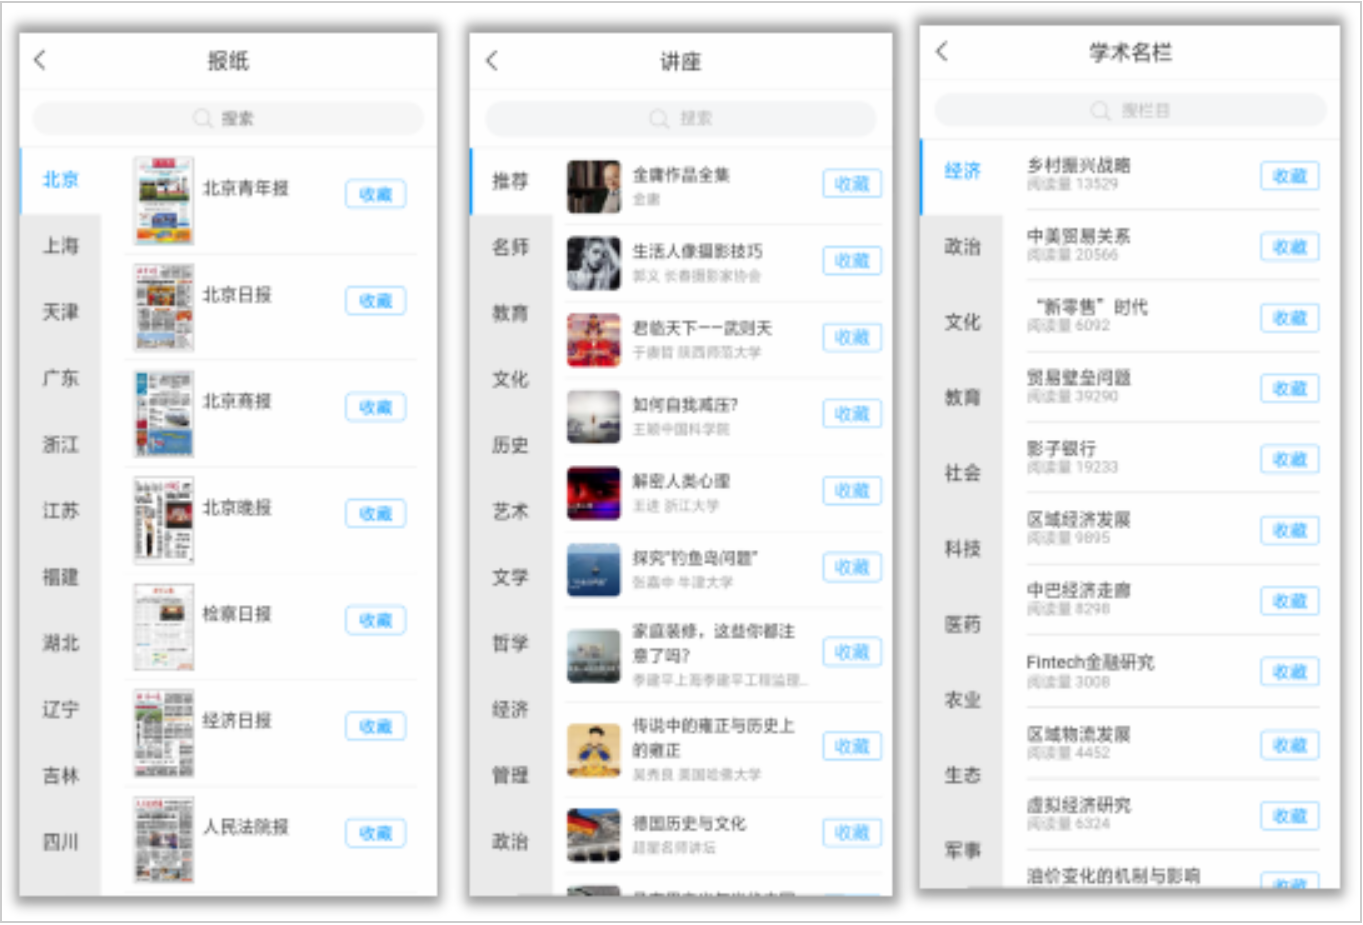
Task: Tap the back arrow on 讲座 screen
Action: tap(491, 60)
